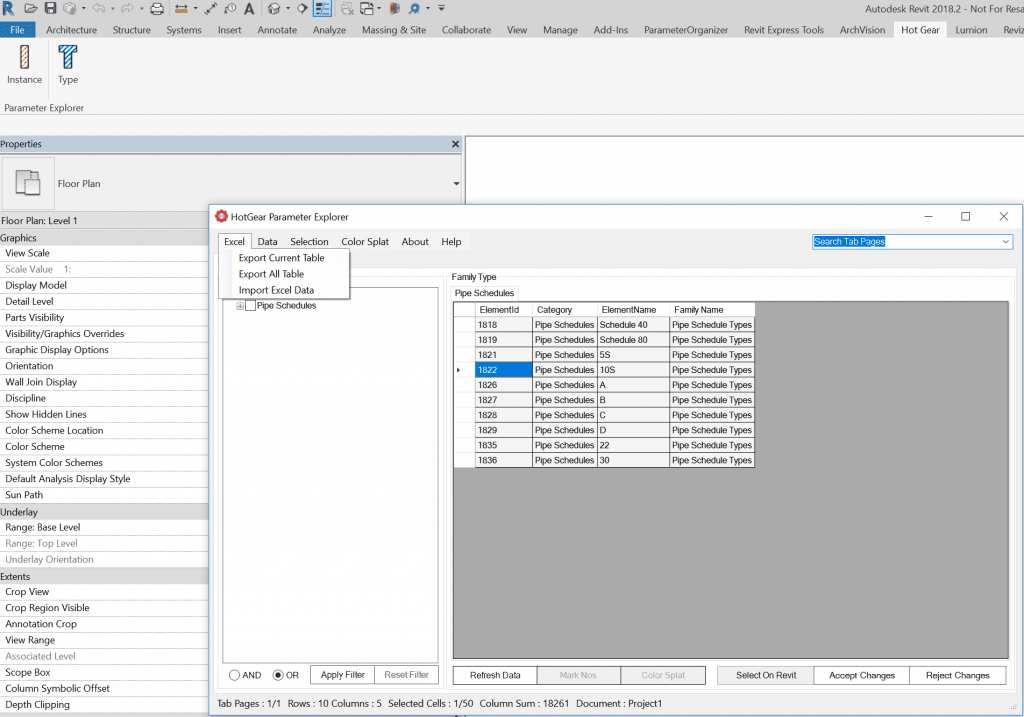Toggle the Thin Lines icon
This screenshot has height=717, width=1024.
tap(324, 9)
